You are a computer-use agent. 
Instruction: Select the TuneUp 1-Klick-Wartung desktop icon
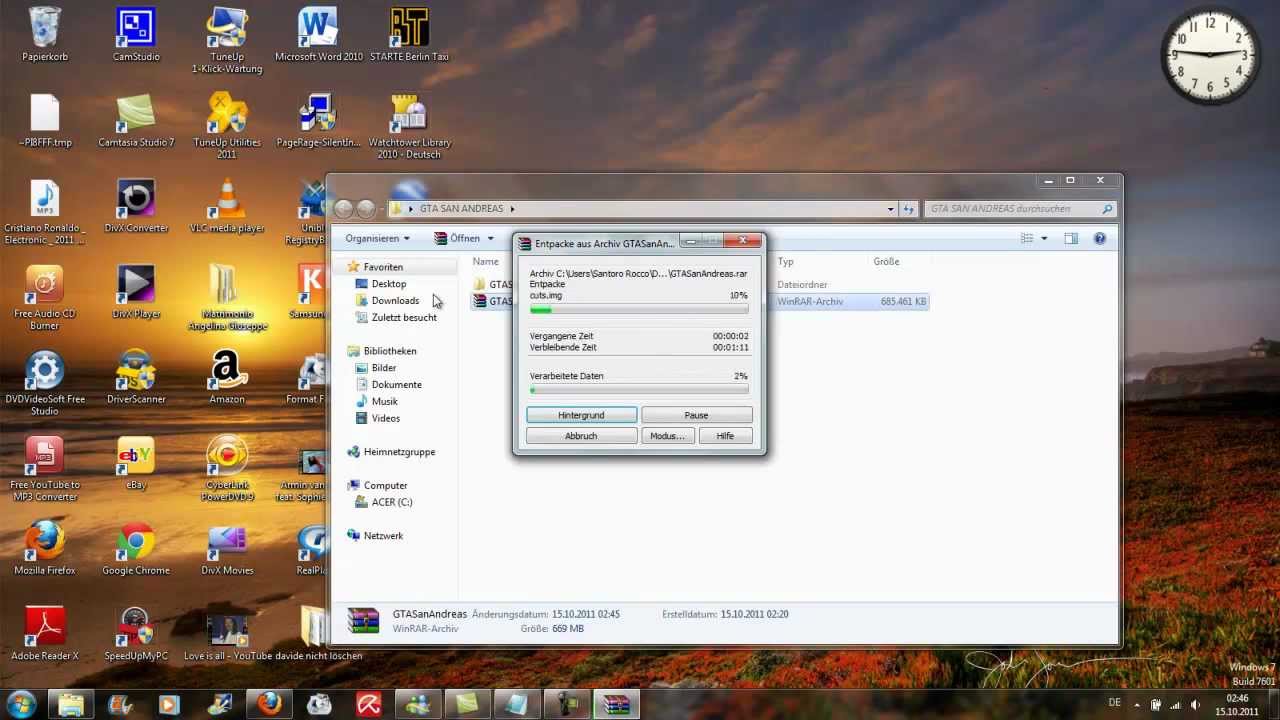227,40
